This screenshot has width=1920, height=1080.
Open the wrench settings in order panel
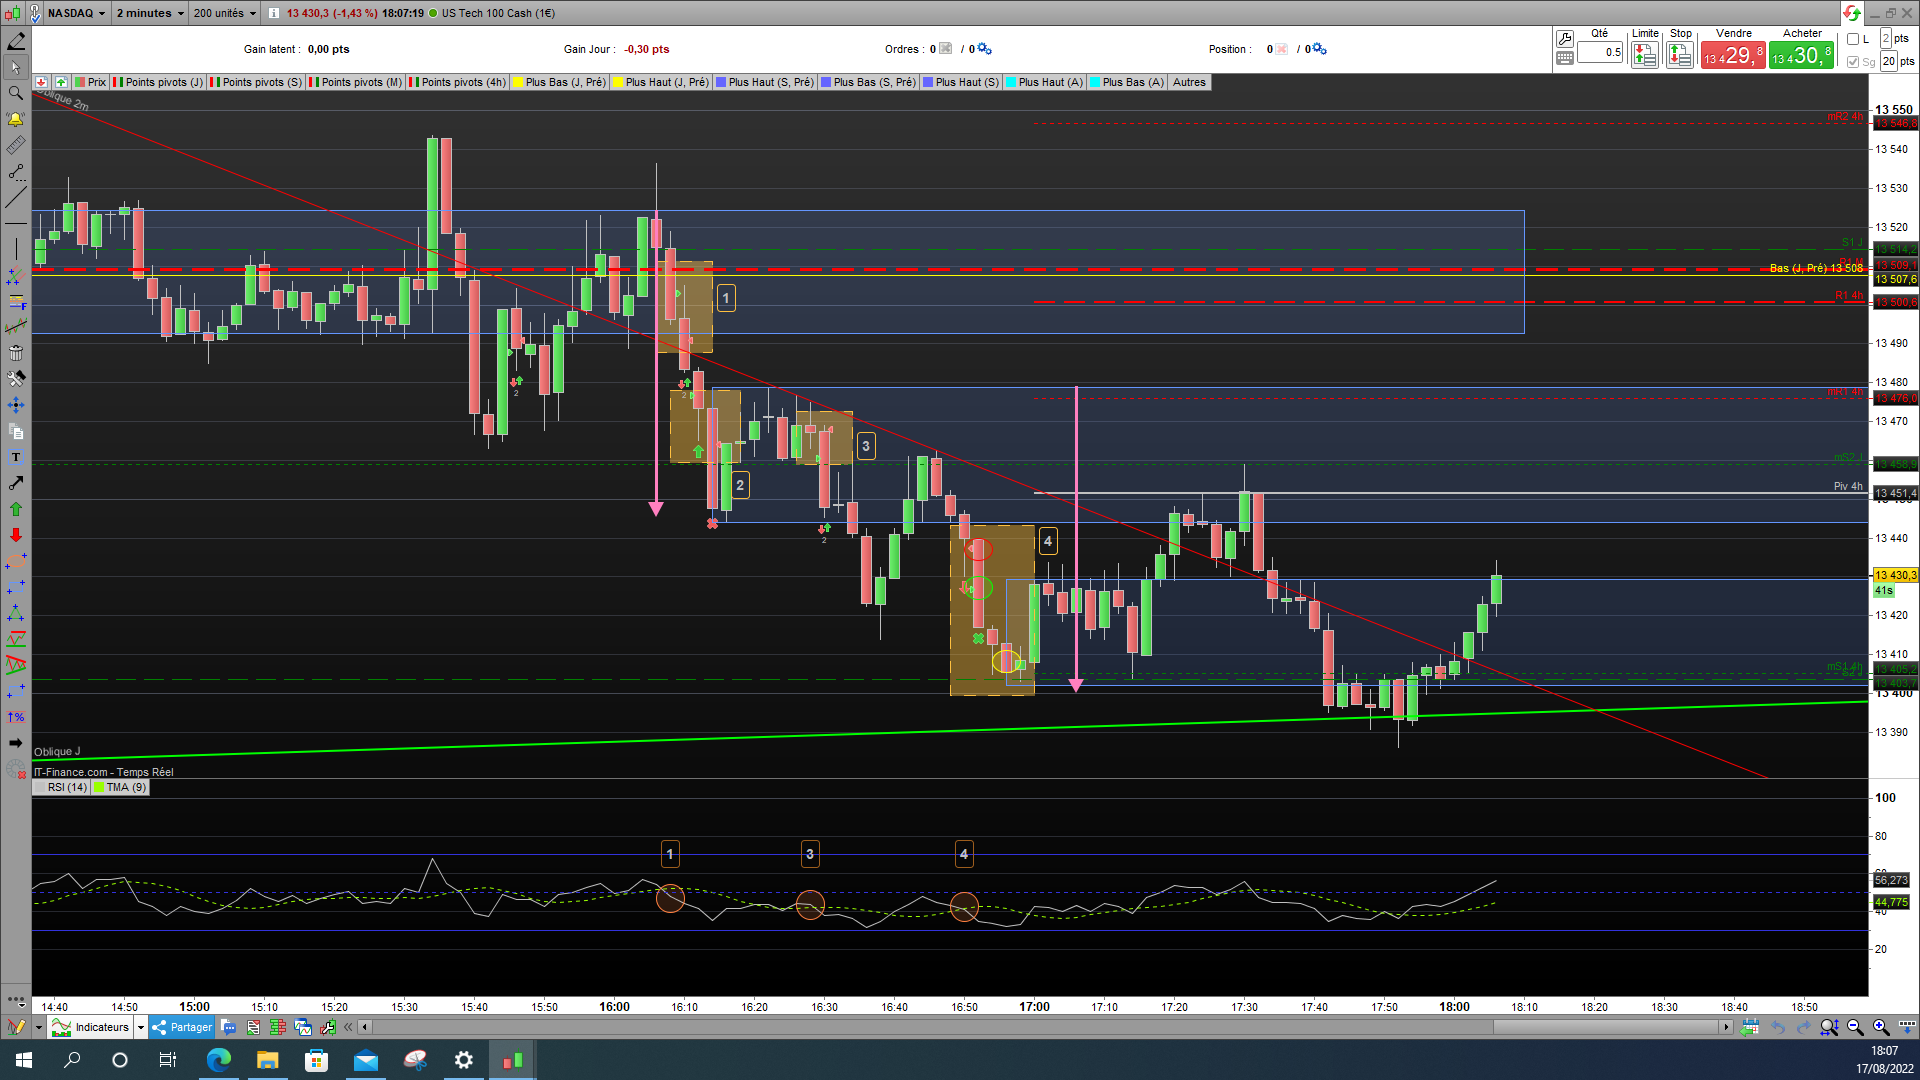coord(1565,38)
